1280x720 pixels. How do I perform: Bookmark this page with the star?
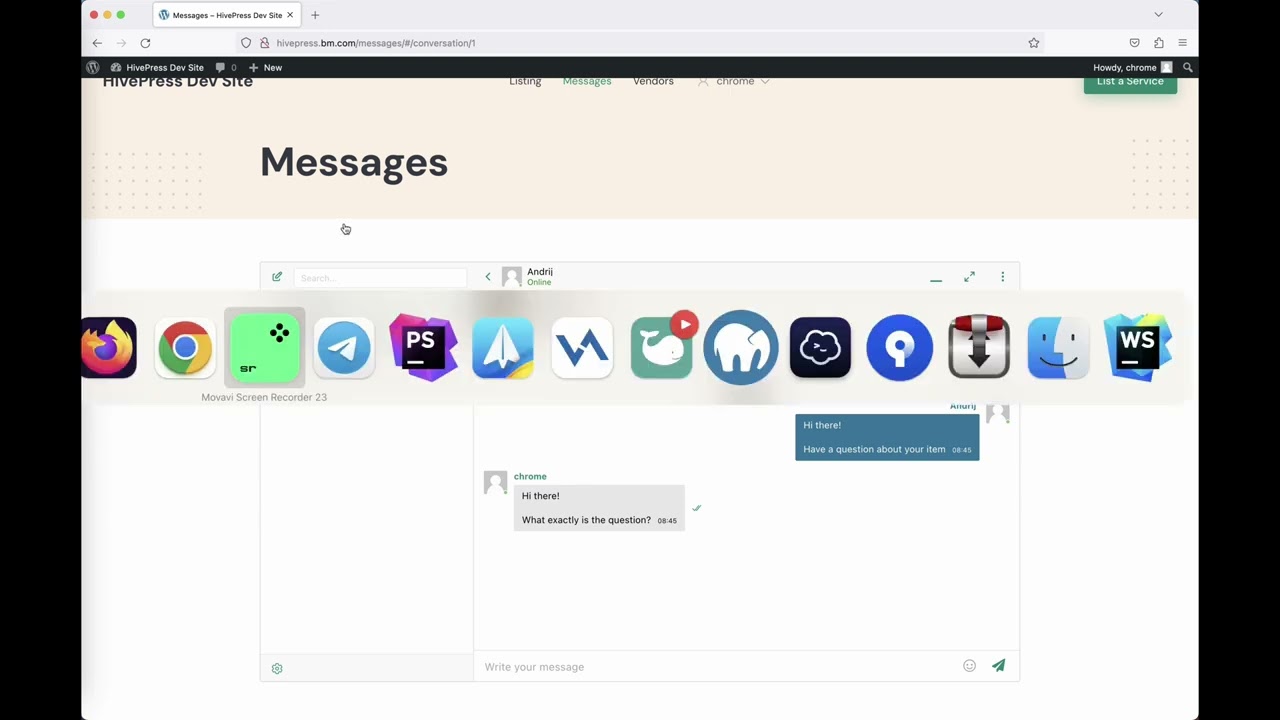point(1034,43)
